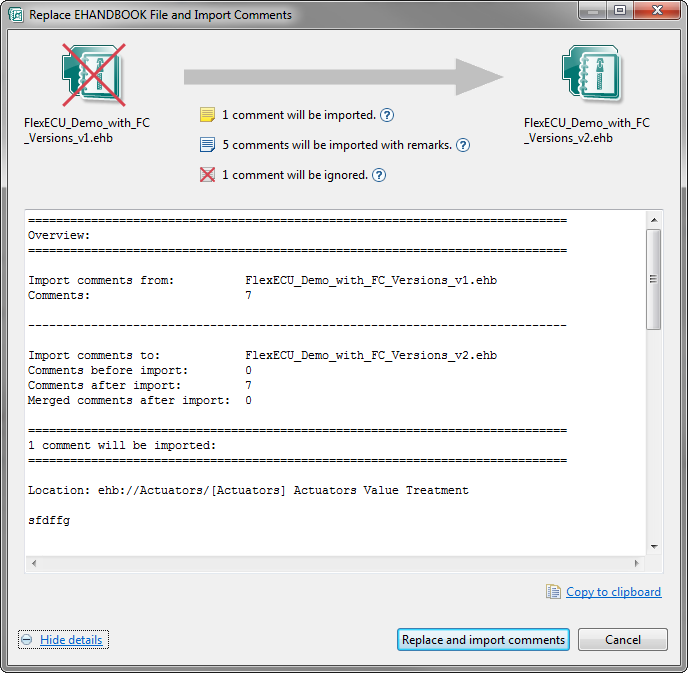Click the blue comments with remarks icon
The width and height of the screenshot is (688, 673).
point(208,145)
